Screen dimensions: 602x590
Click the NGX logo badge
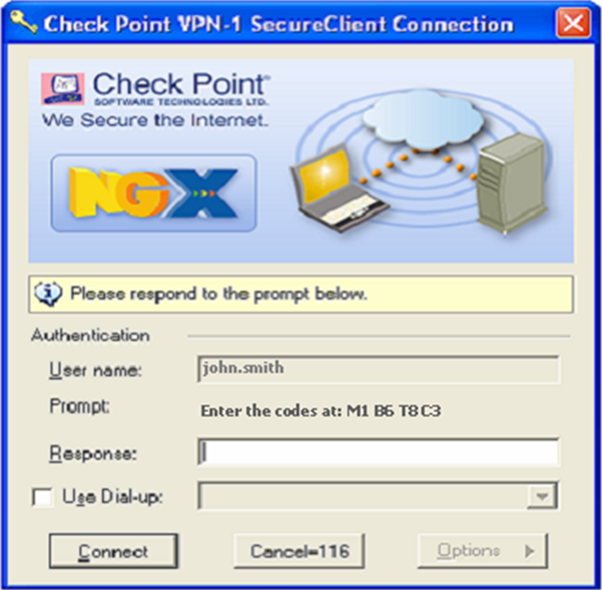(154, 193)
